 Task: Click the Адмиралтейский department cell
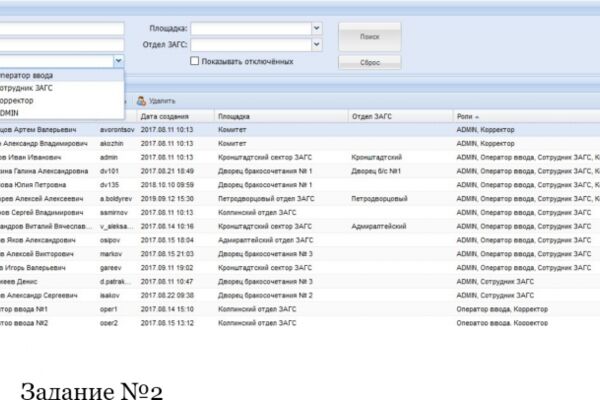(x=378, y=226)
